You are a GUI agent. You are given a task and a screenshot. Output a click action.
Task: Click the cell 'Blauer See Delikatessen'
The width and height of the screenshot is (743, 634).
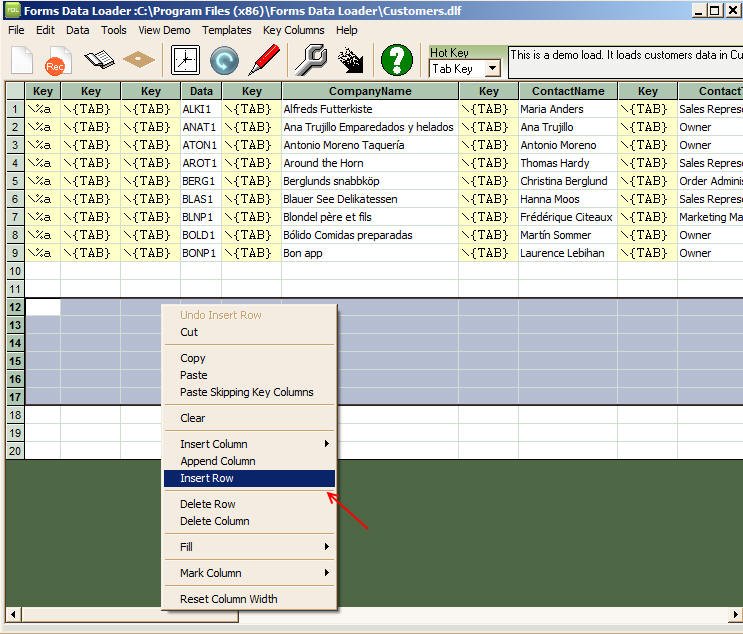370,199
